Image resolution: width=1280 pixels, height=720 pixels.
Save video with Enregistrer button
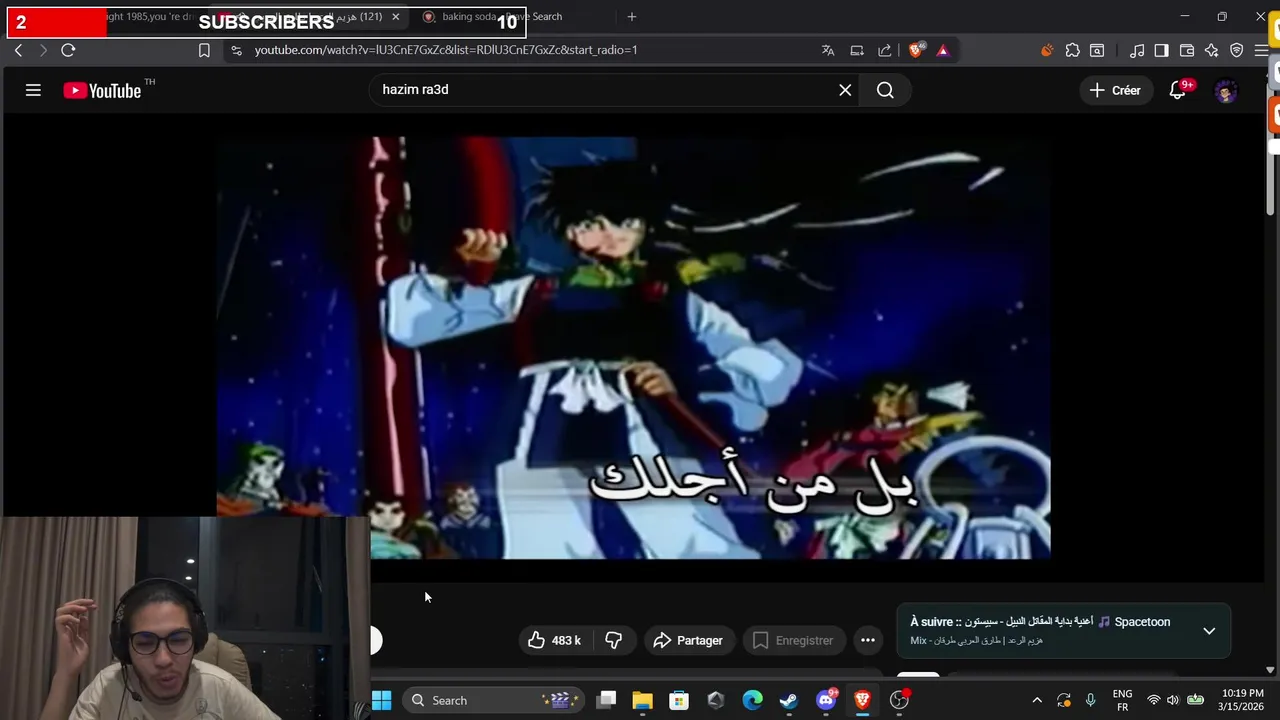(x=792, y=640)
